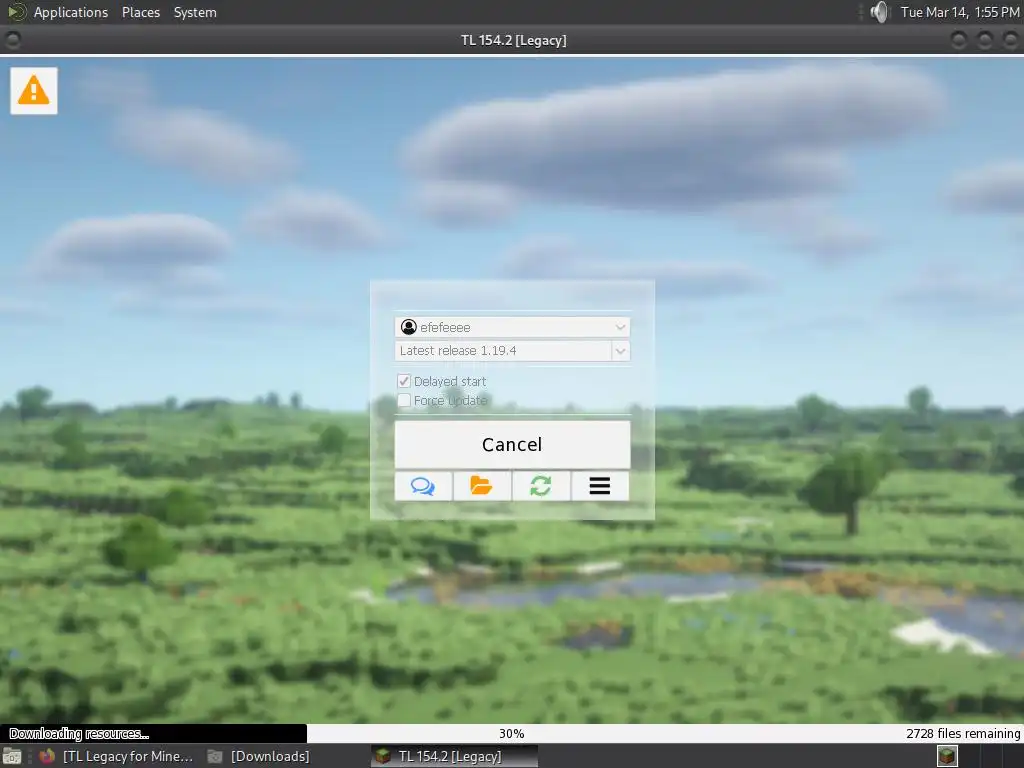
Task: Click the volume speaker icon in top panel
Action: coord(880,12)
